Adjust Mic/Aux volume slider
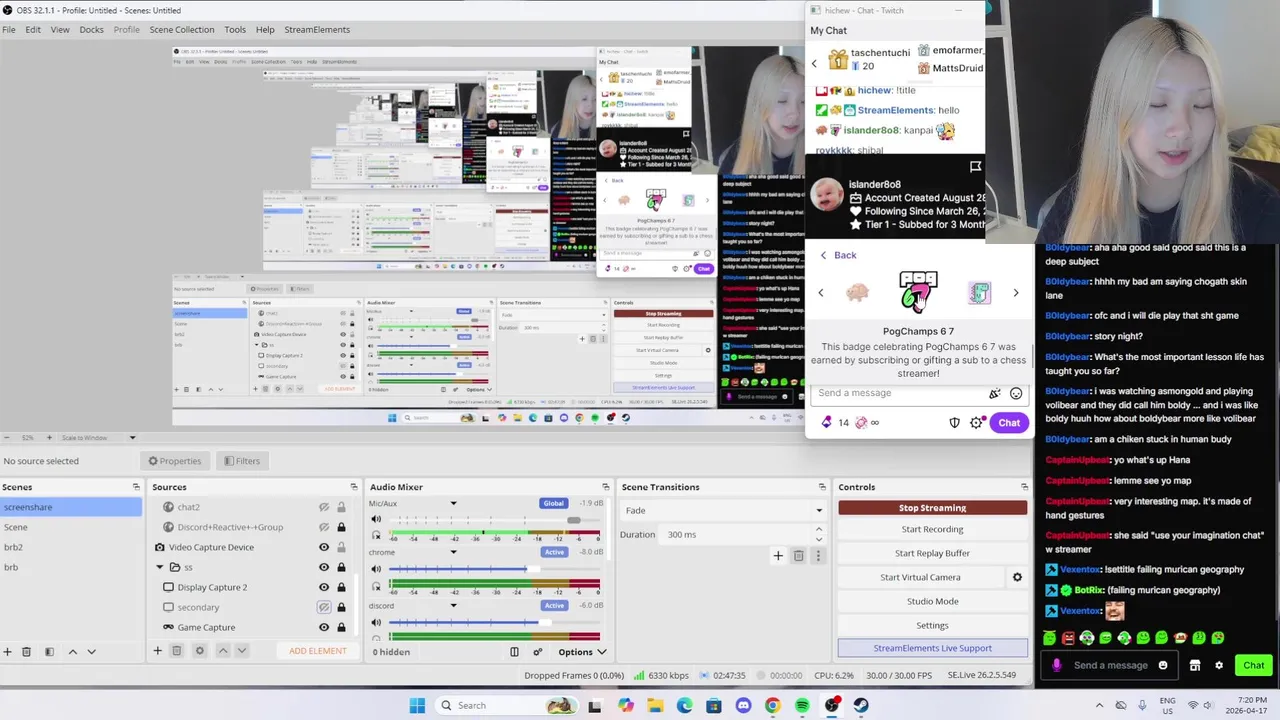Viewport: 1280px width, 720px height. (x=573, y=520)
